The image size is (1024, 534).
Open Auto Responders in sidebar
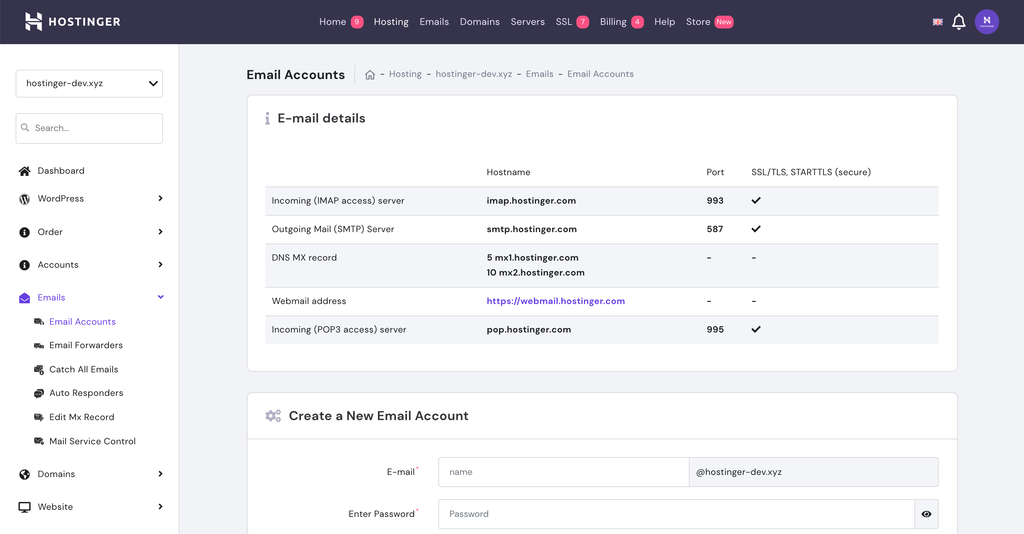(86, 393)
